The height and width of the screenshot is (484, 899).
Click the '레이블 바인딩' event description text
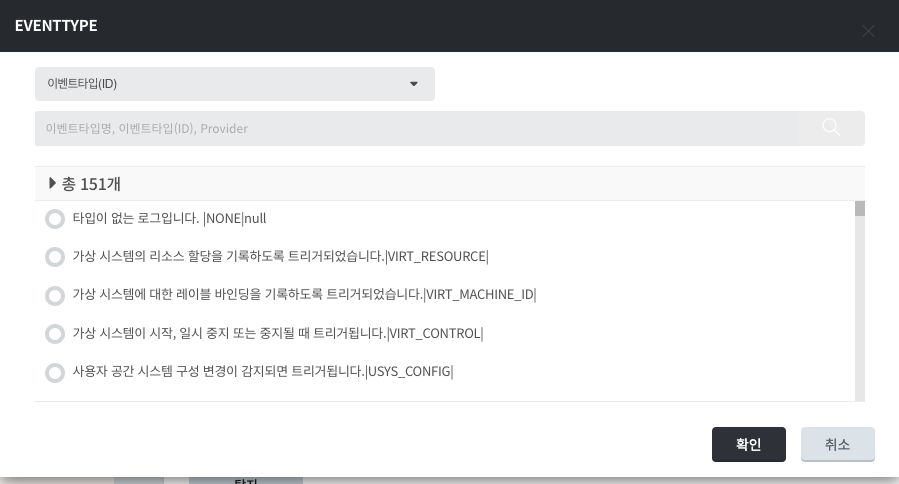304,295
